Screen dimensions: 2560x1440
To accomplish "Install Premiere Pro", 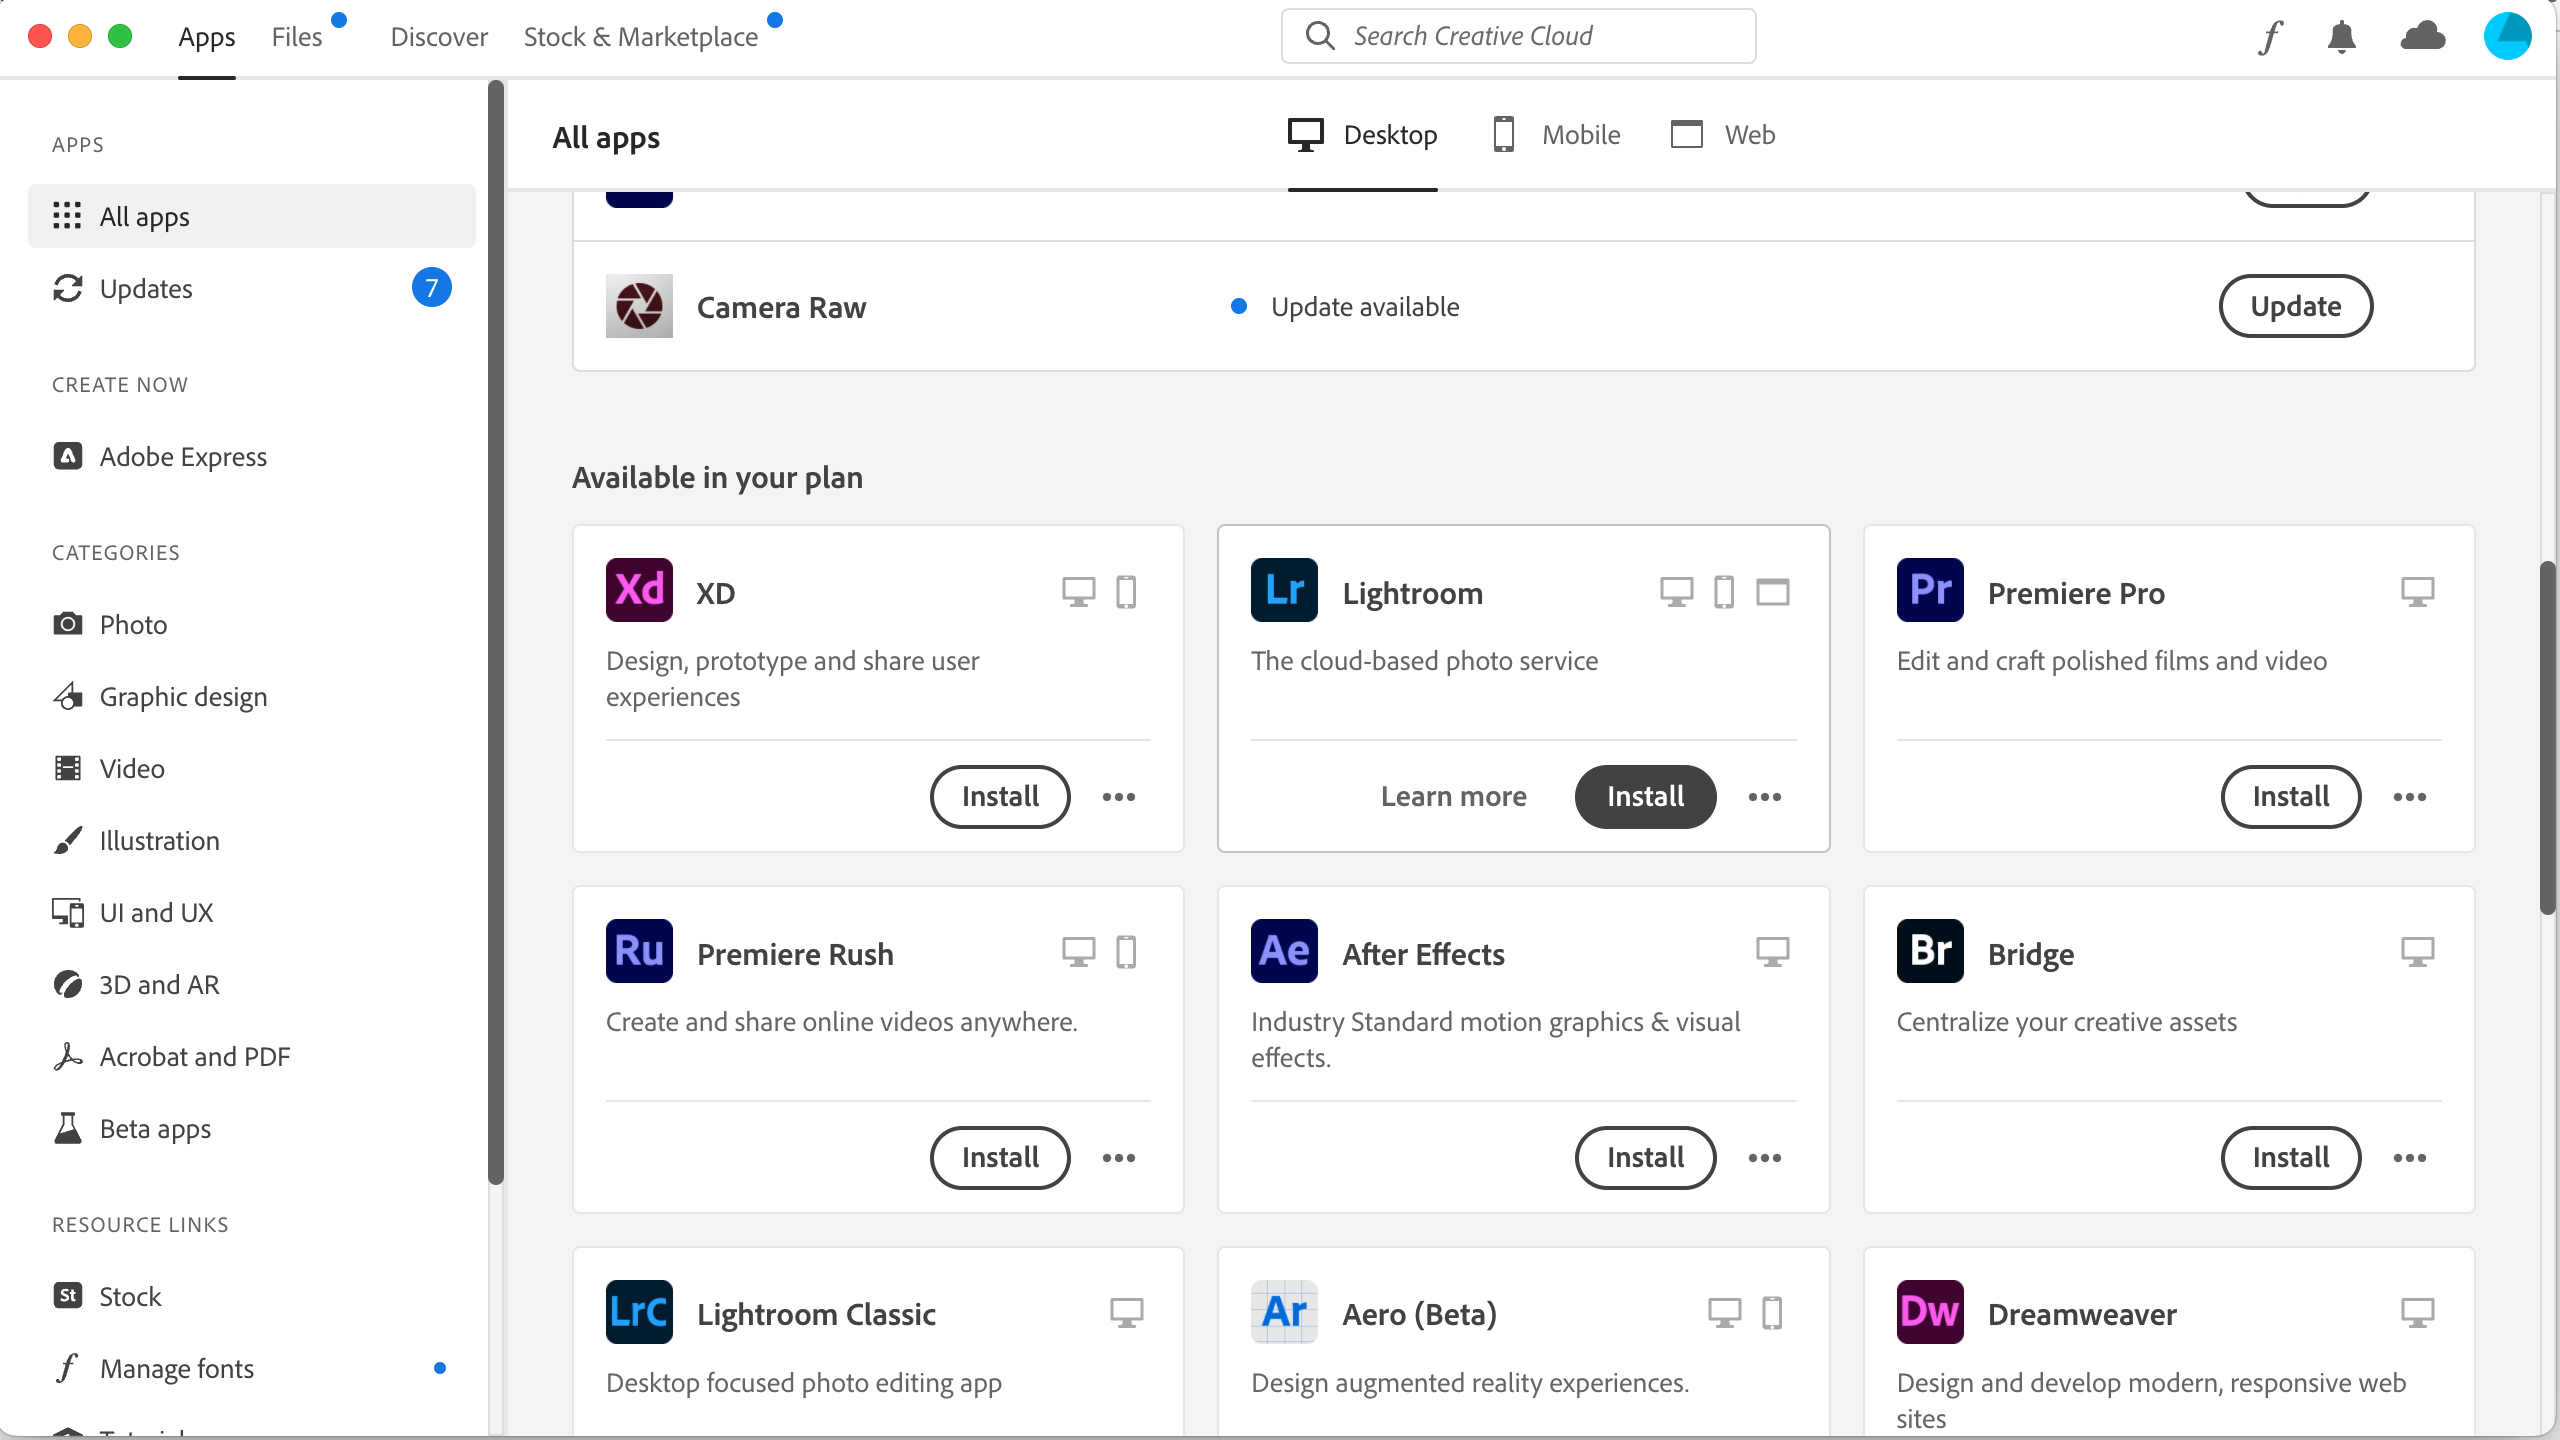I will [2291, 797].
